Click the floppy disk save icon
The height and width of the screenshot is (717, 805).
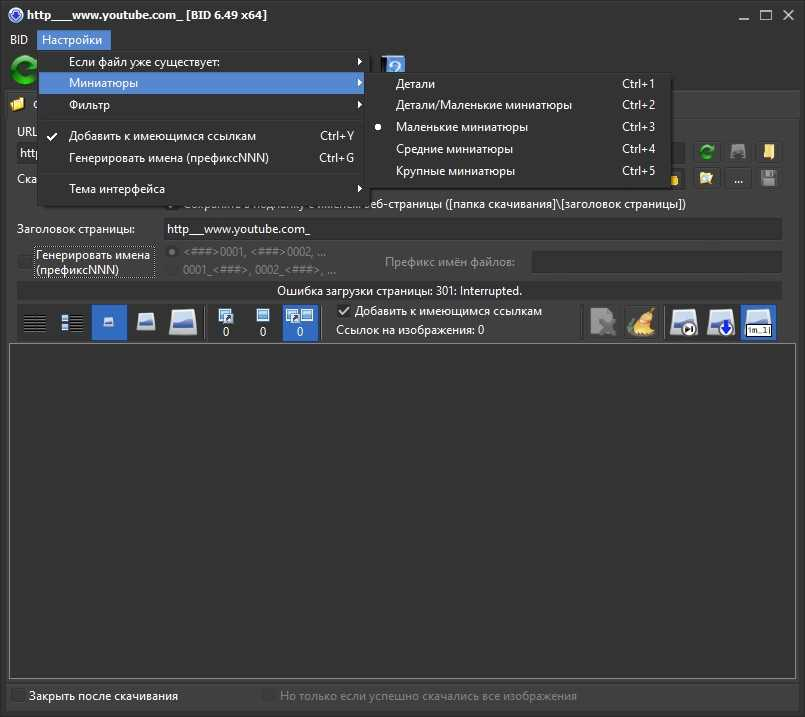tap(769, 178)
